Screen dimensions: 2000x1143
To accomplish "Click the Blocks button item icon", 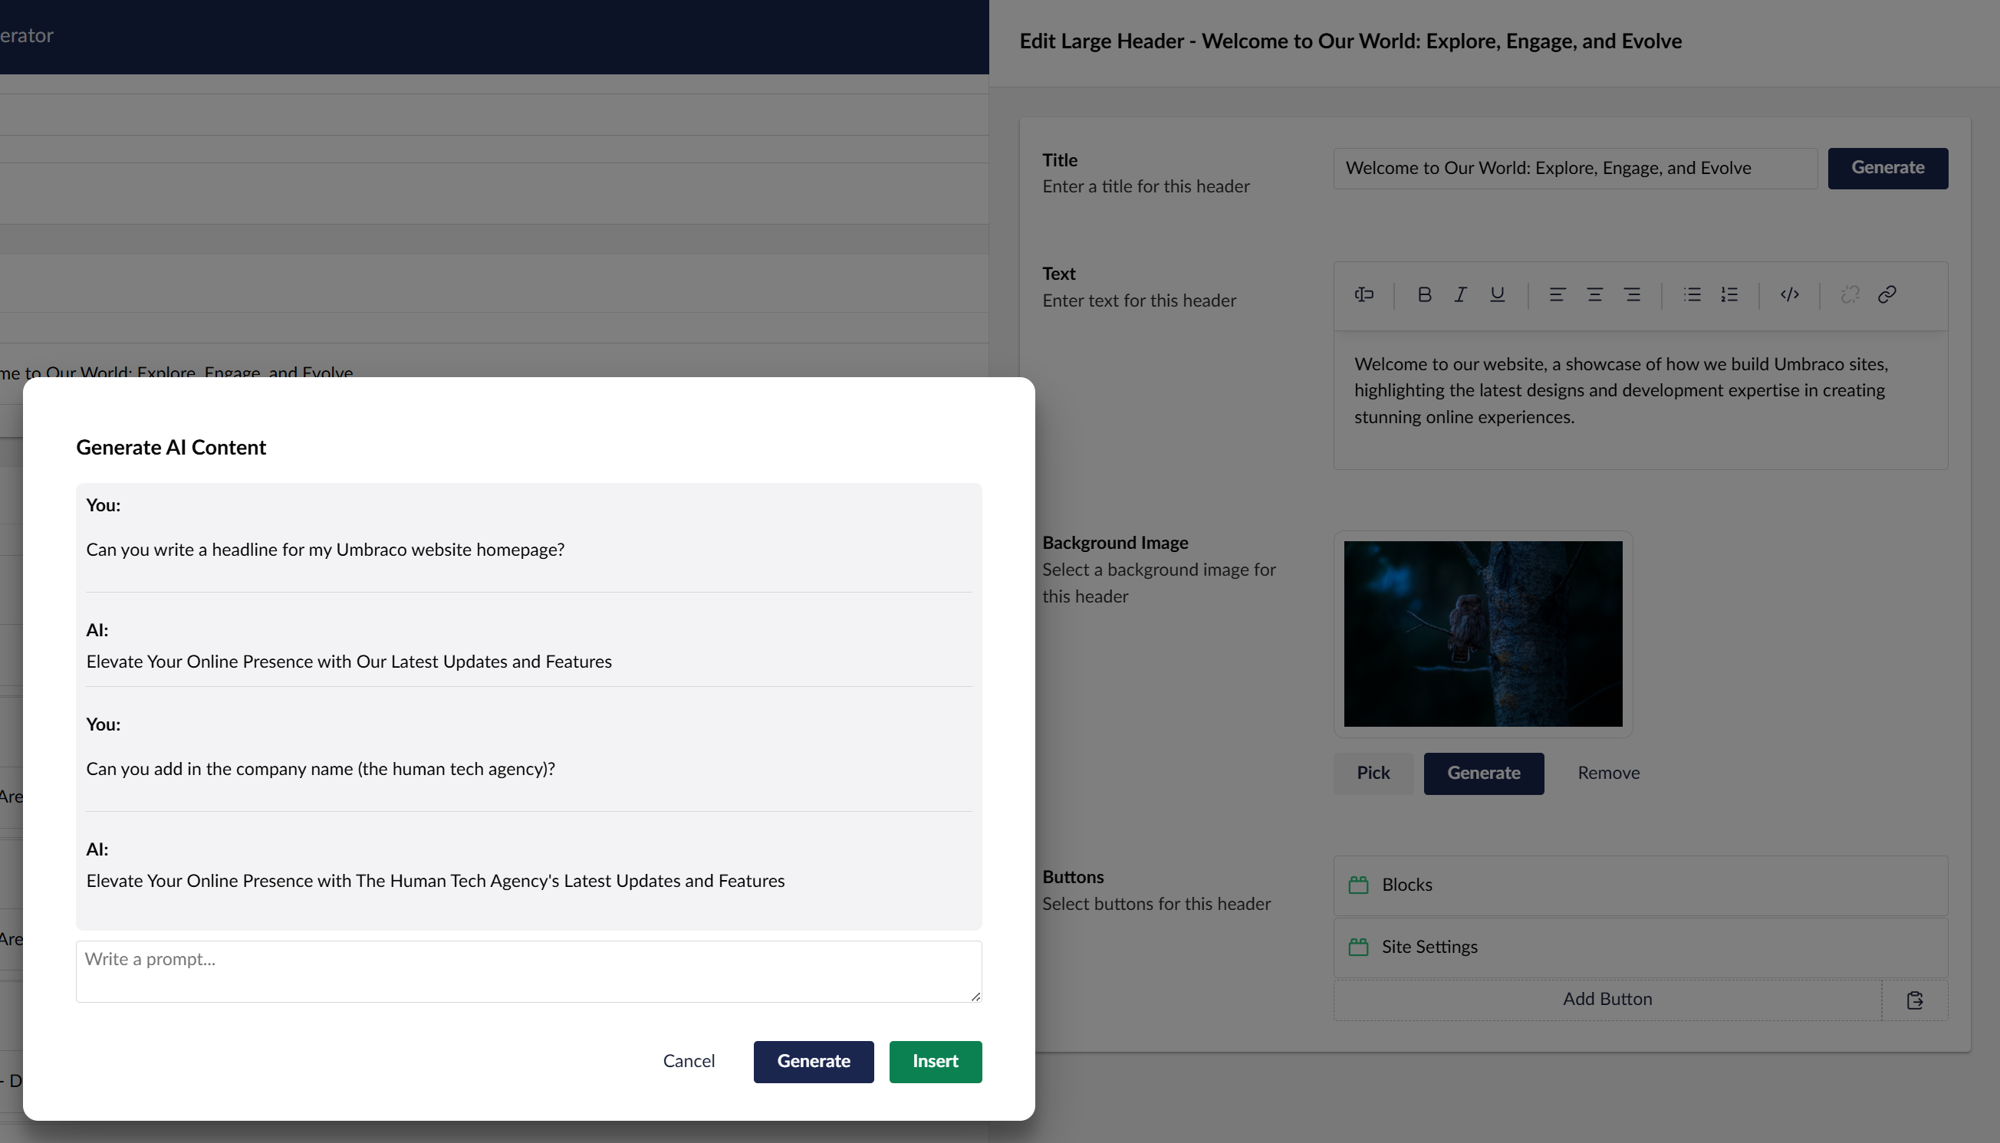I will [1358, 885].
